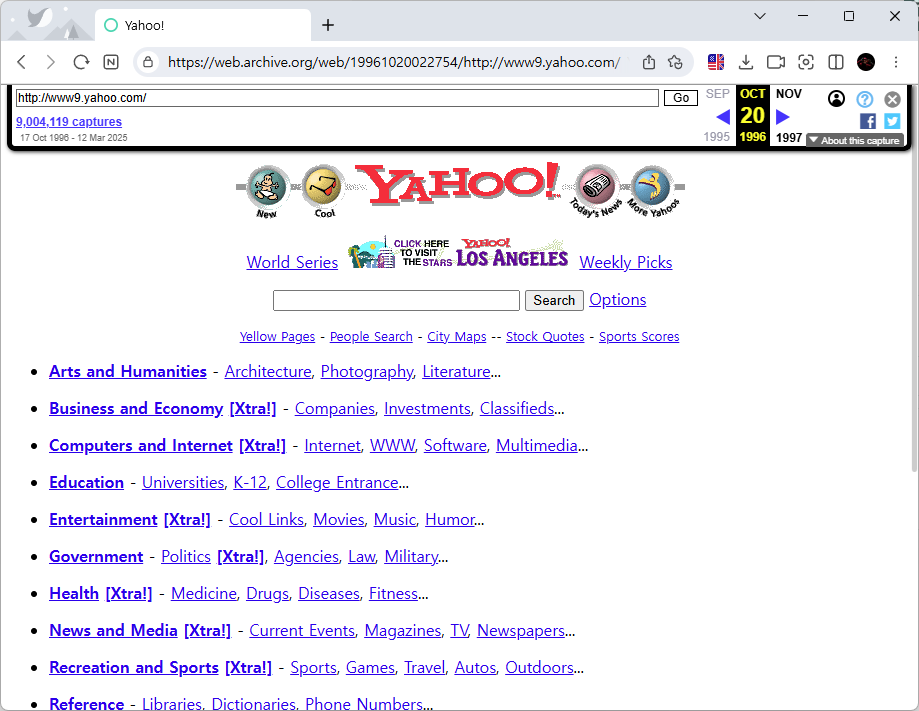Select the Yahoo! browser tab
The width and height of the screenshot is (919, 711).
click(x=202, y=25)
